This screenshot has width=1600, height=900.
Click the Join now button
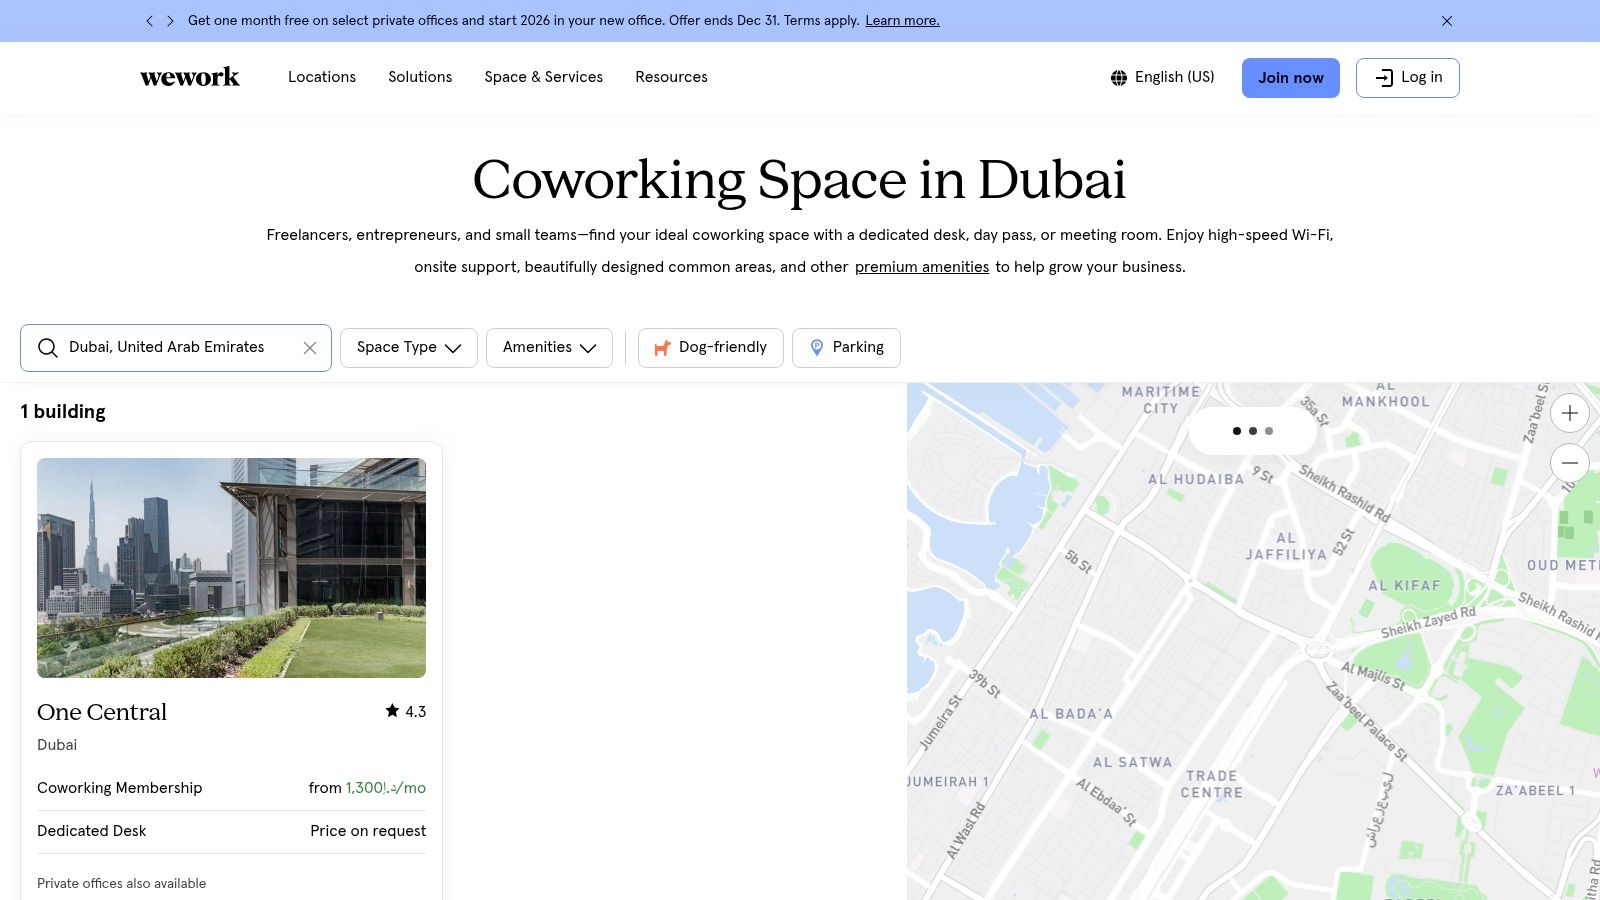1290,77
